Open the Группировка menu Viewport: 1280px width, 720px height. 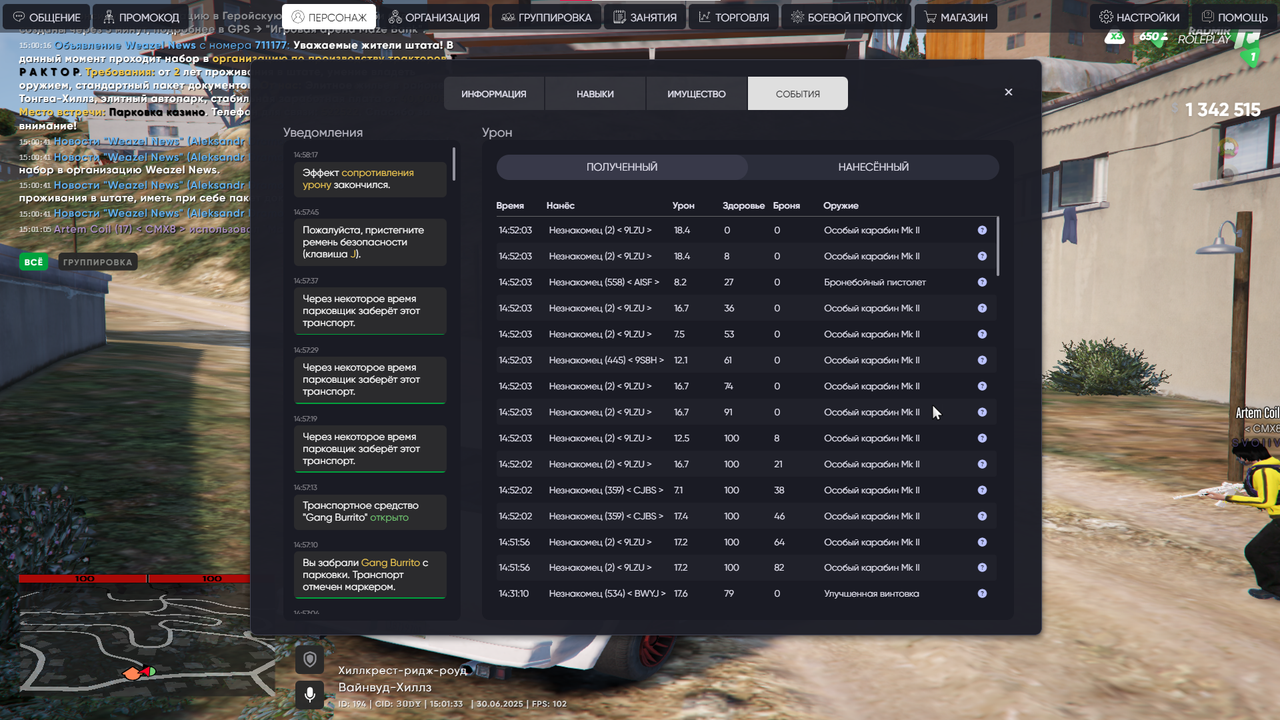(x=546, y=17)
